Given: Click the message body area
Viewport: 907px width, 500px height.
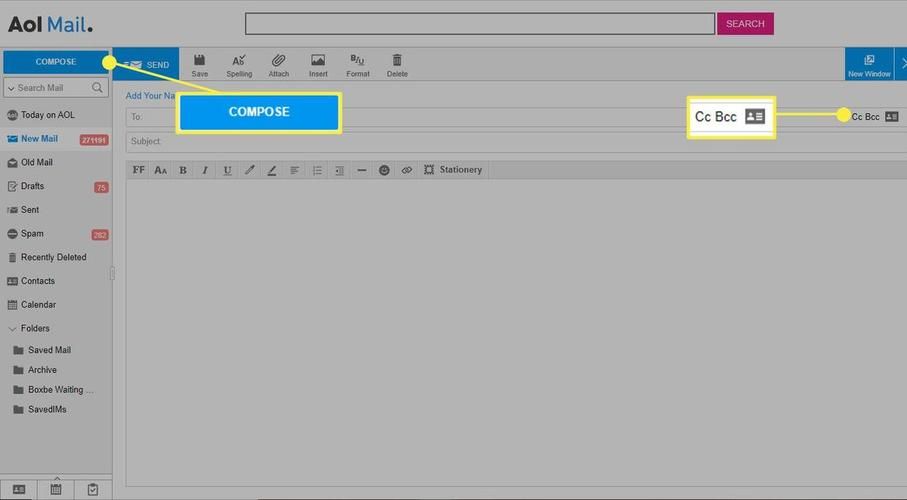Looking at the screenshot, I should (516, 333).
